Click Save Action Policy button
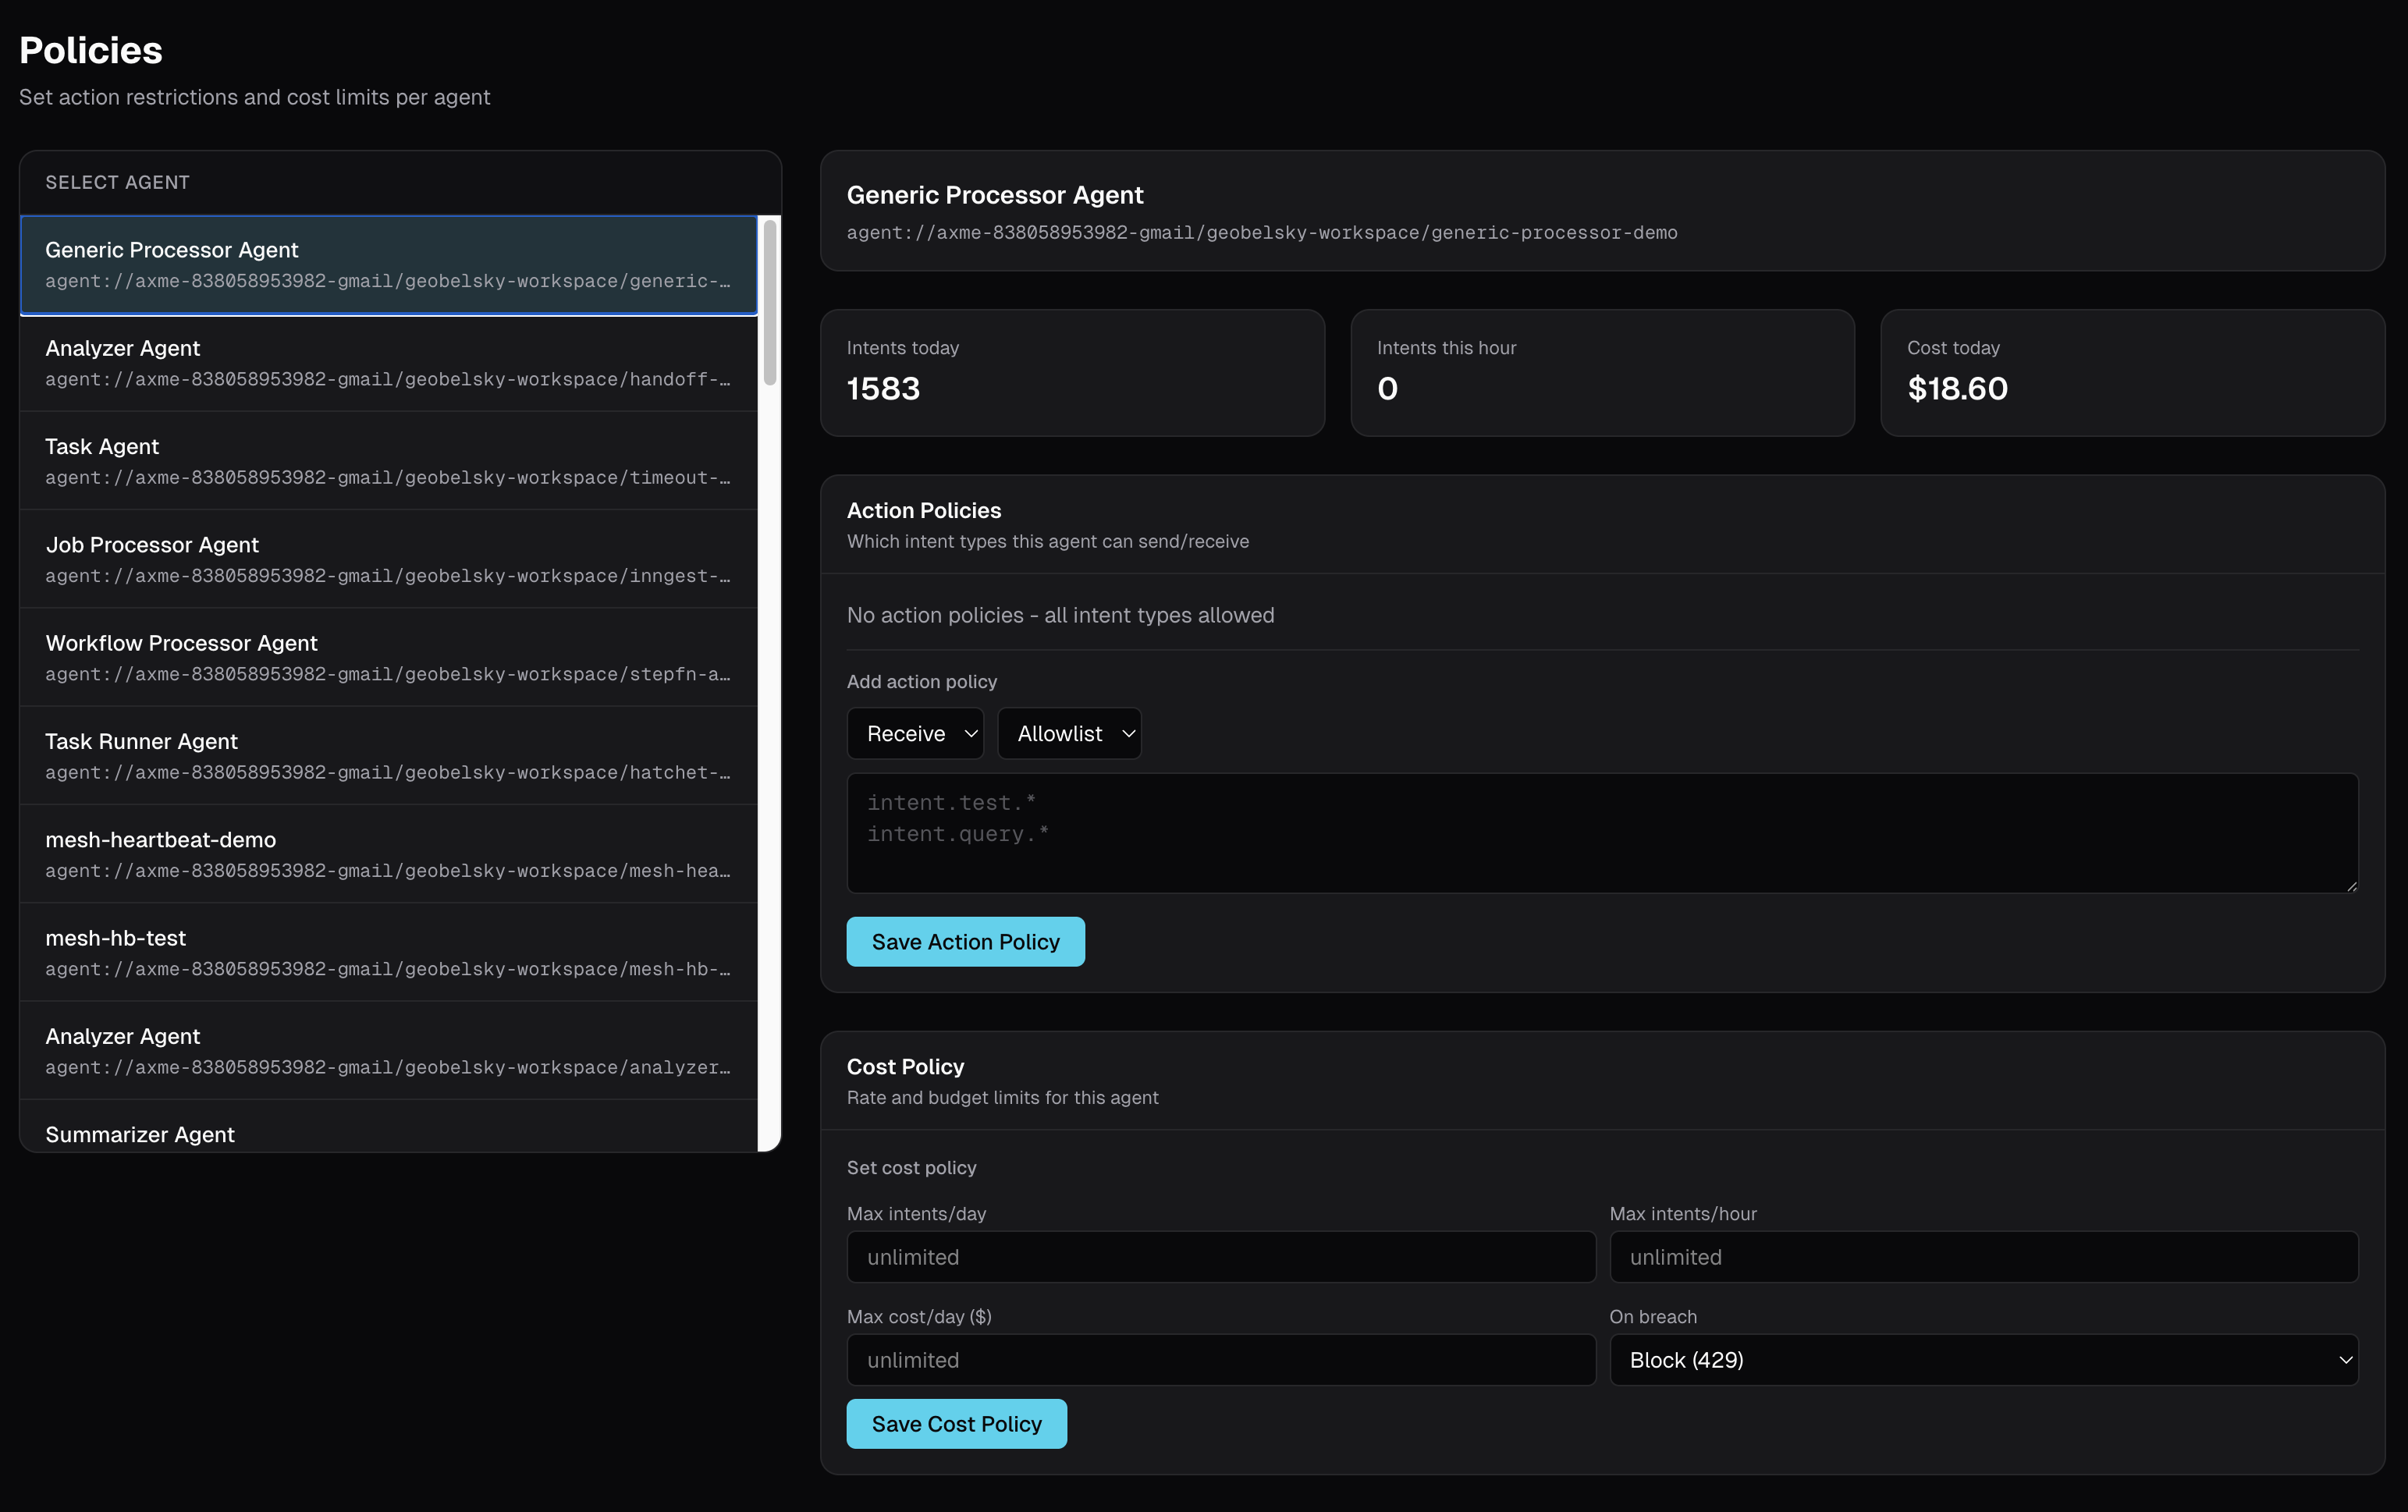This screenshot has height=1512, width=2408. (x=965, y=942)
